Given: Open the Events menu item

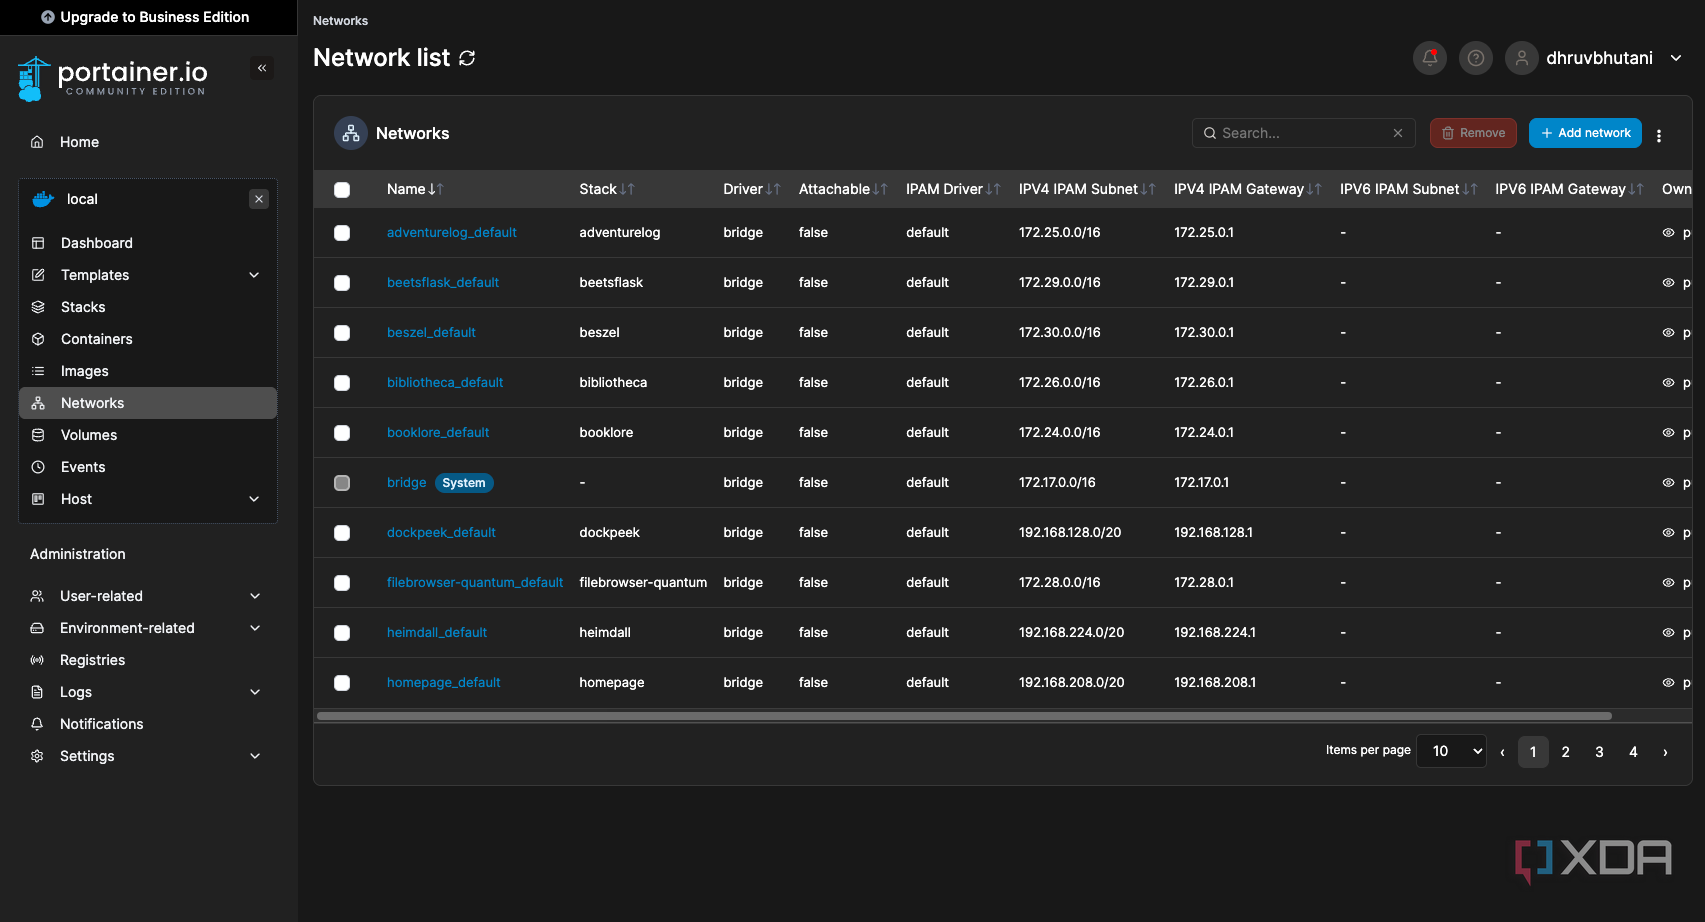Looking at the screenshot, I should coord(148,467).
